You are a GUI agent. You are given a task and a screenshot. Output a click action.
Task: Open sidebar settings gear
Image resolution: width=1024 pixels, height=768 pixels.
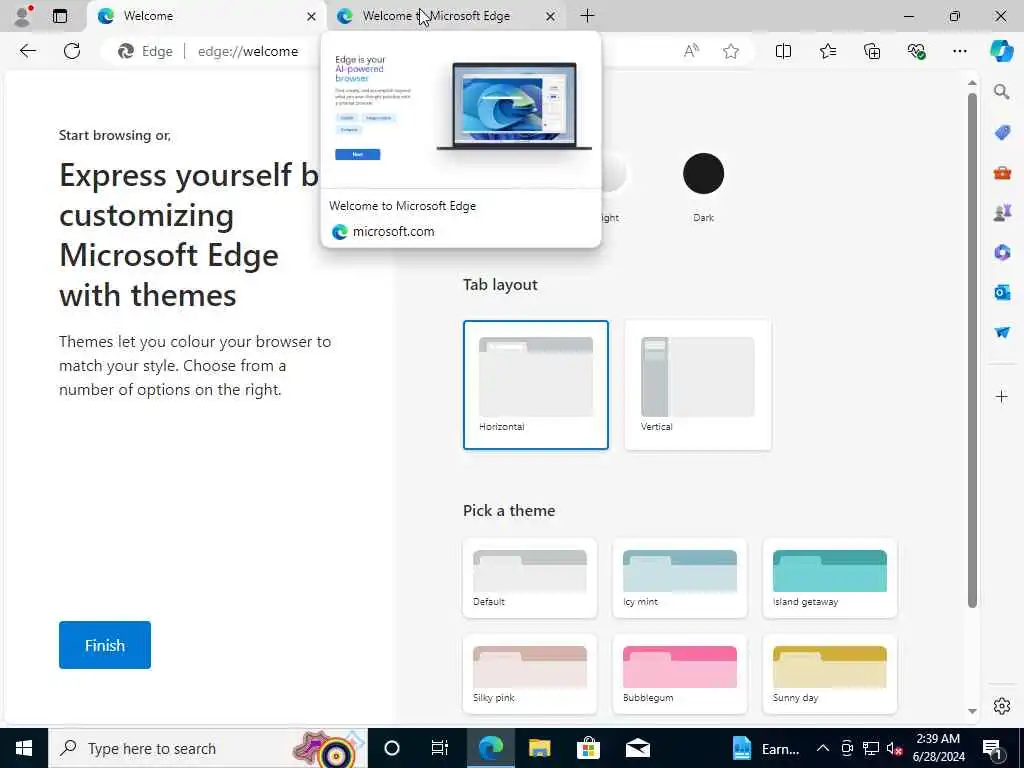coord(1002,706)
